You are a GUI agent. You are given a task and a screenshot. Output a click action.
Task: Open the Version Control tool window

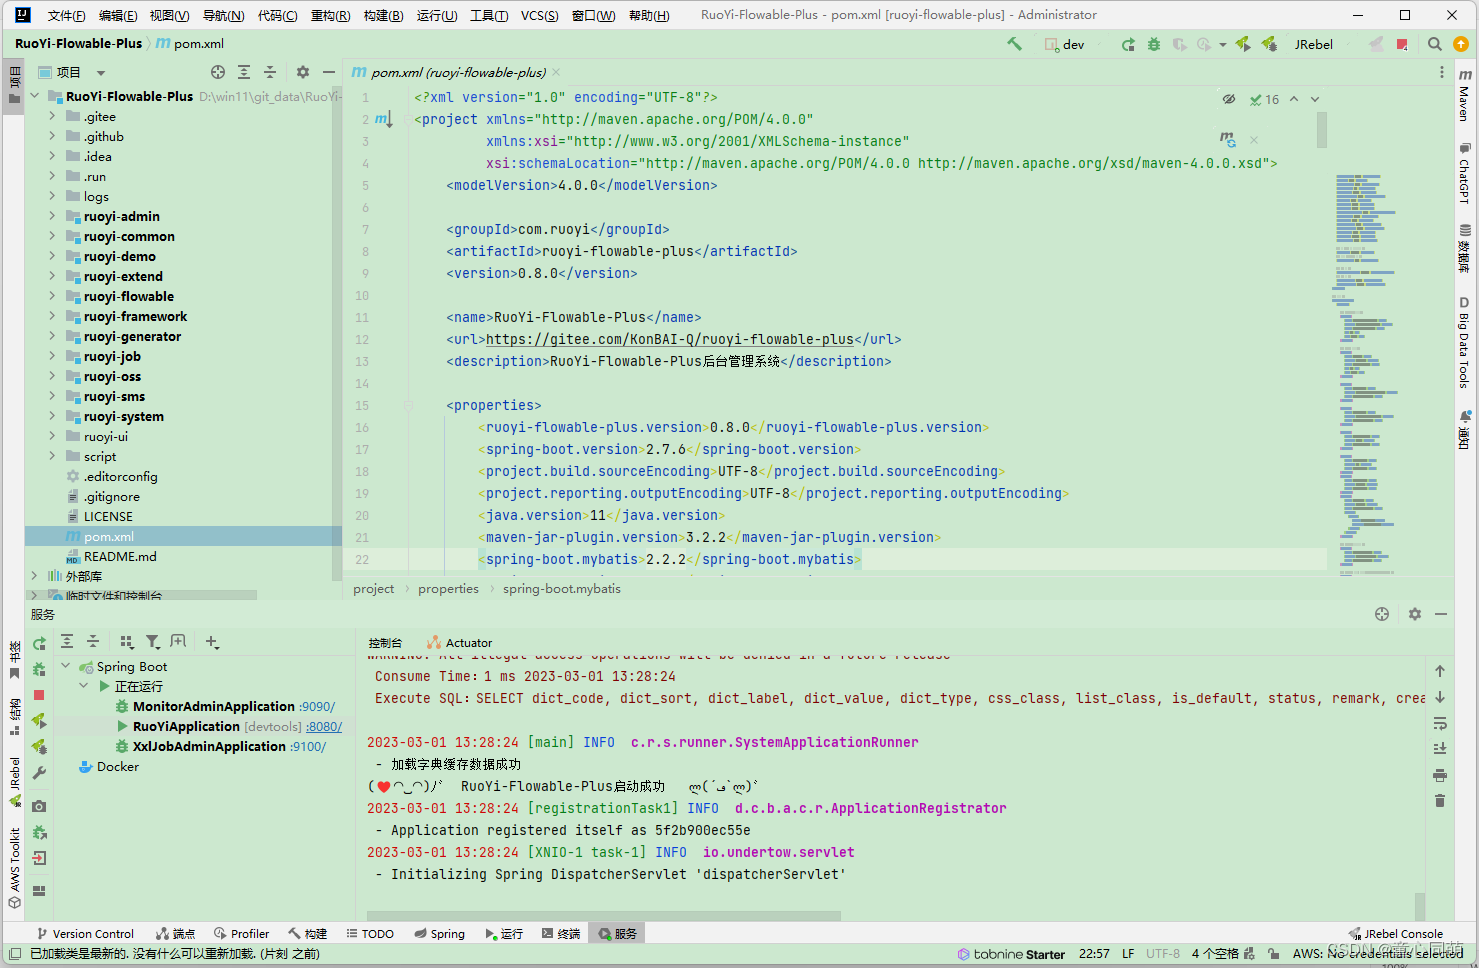tap(85, 933)
